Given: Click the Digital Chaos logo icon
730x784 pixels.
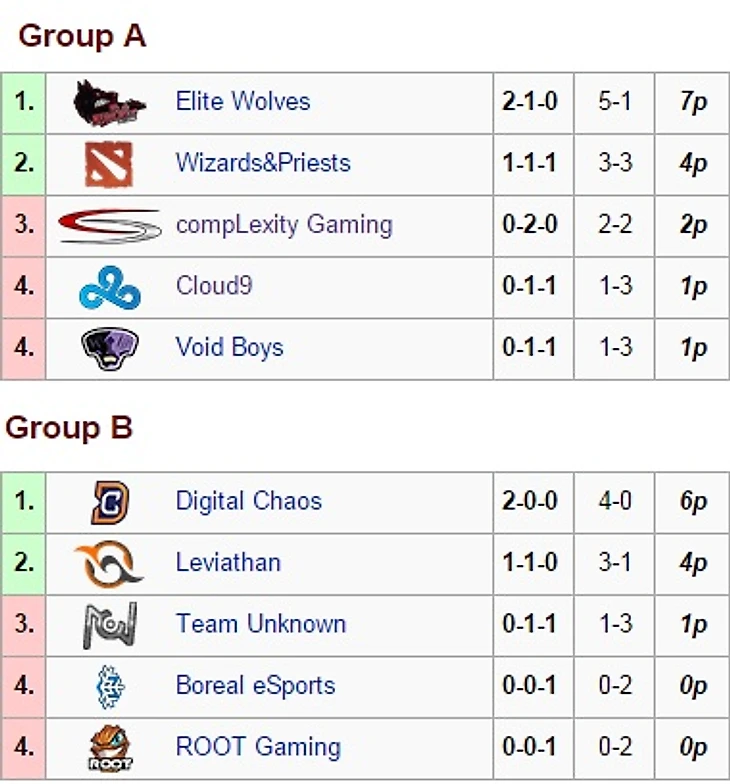Looking at the screenshot, I should [109, 502].
